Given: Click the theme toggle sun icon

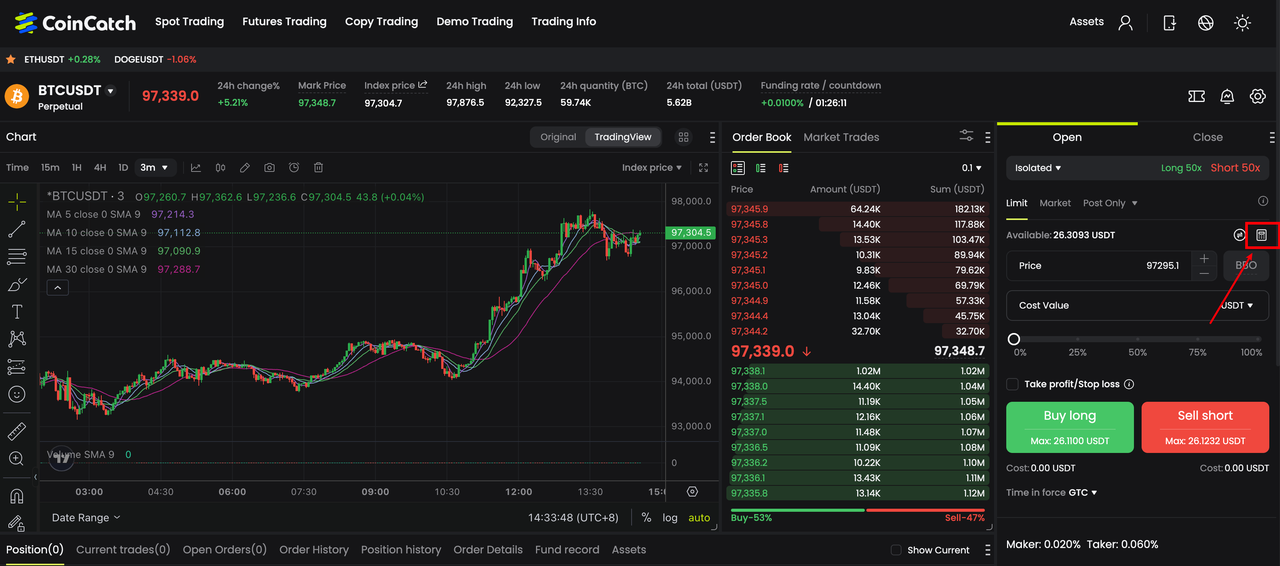Looking at the screenshot, I should (1242, 22).
